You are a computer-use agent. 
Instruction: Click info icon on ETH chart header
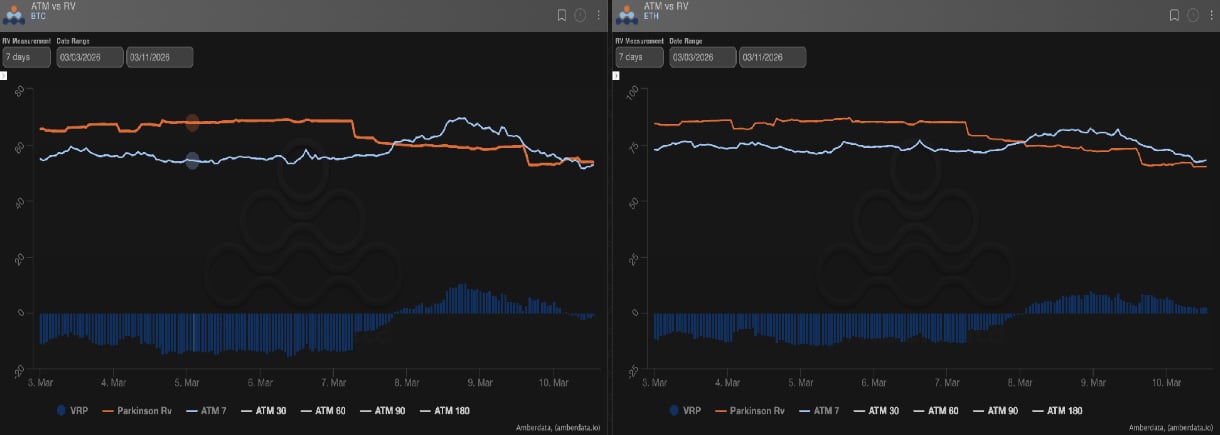tap(1191, 15)
